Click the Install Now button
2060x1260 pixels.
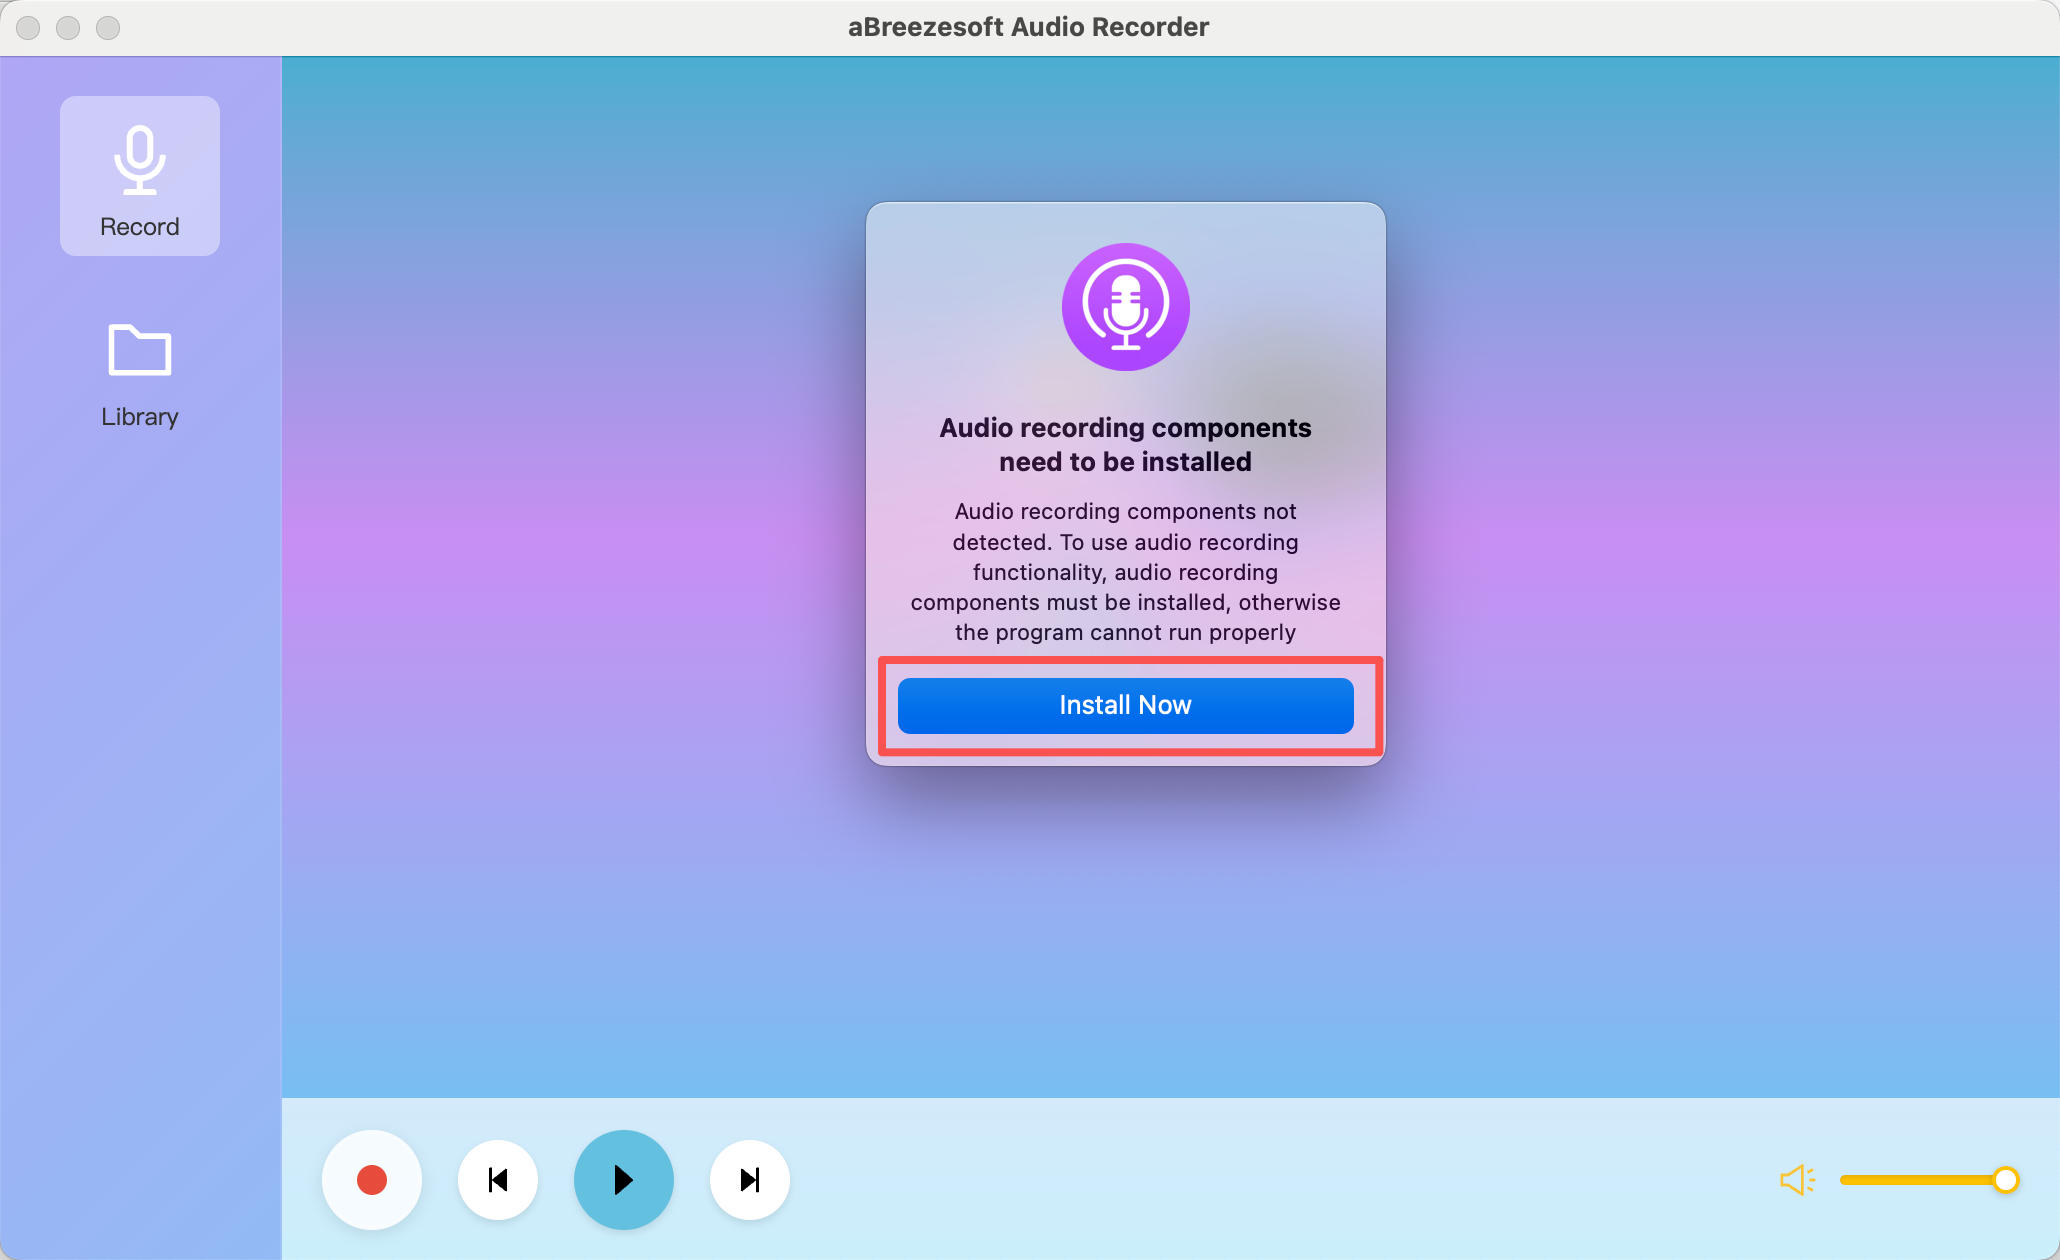(1125, 705)
